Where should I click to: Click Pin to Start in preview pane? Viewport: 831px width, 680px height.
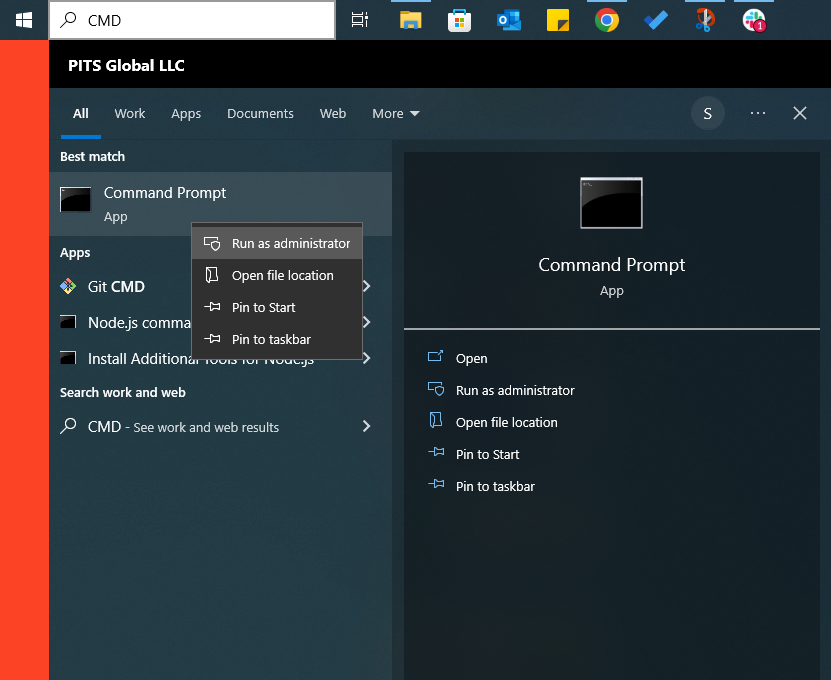click(x=488, y=454)
